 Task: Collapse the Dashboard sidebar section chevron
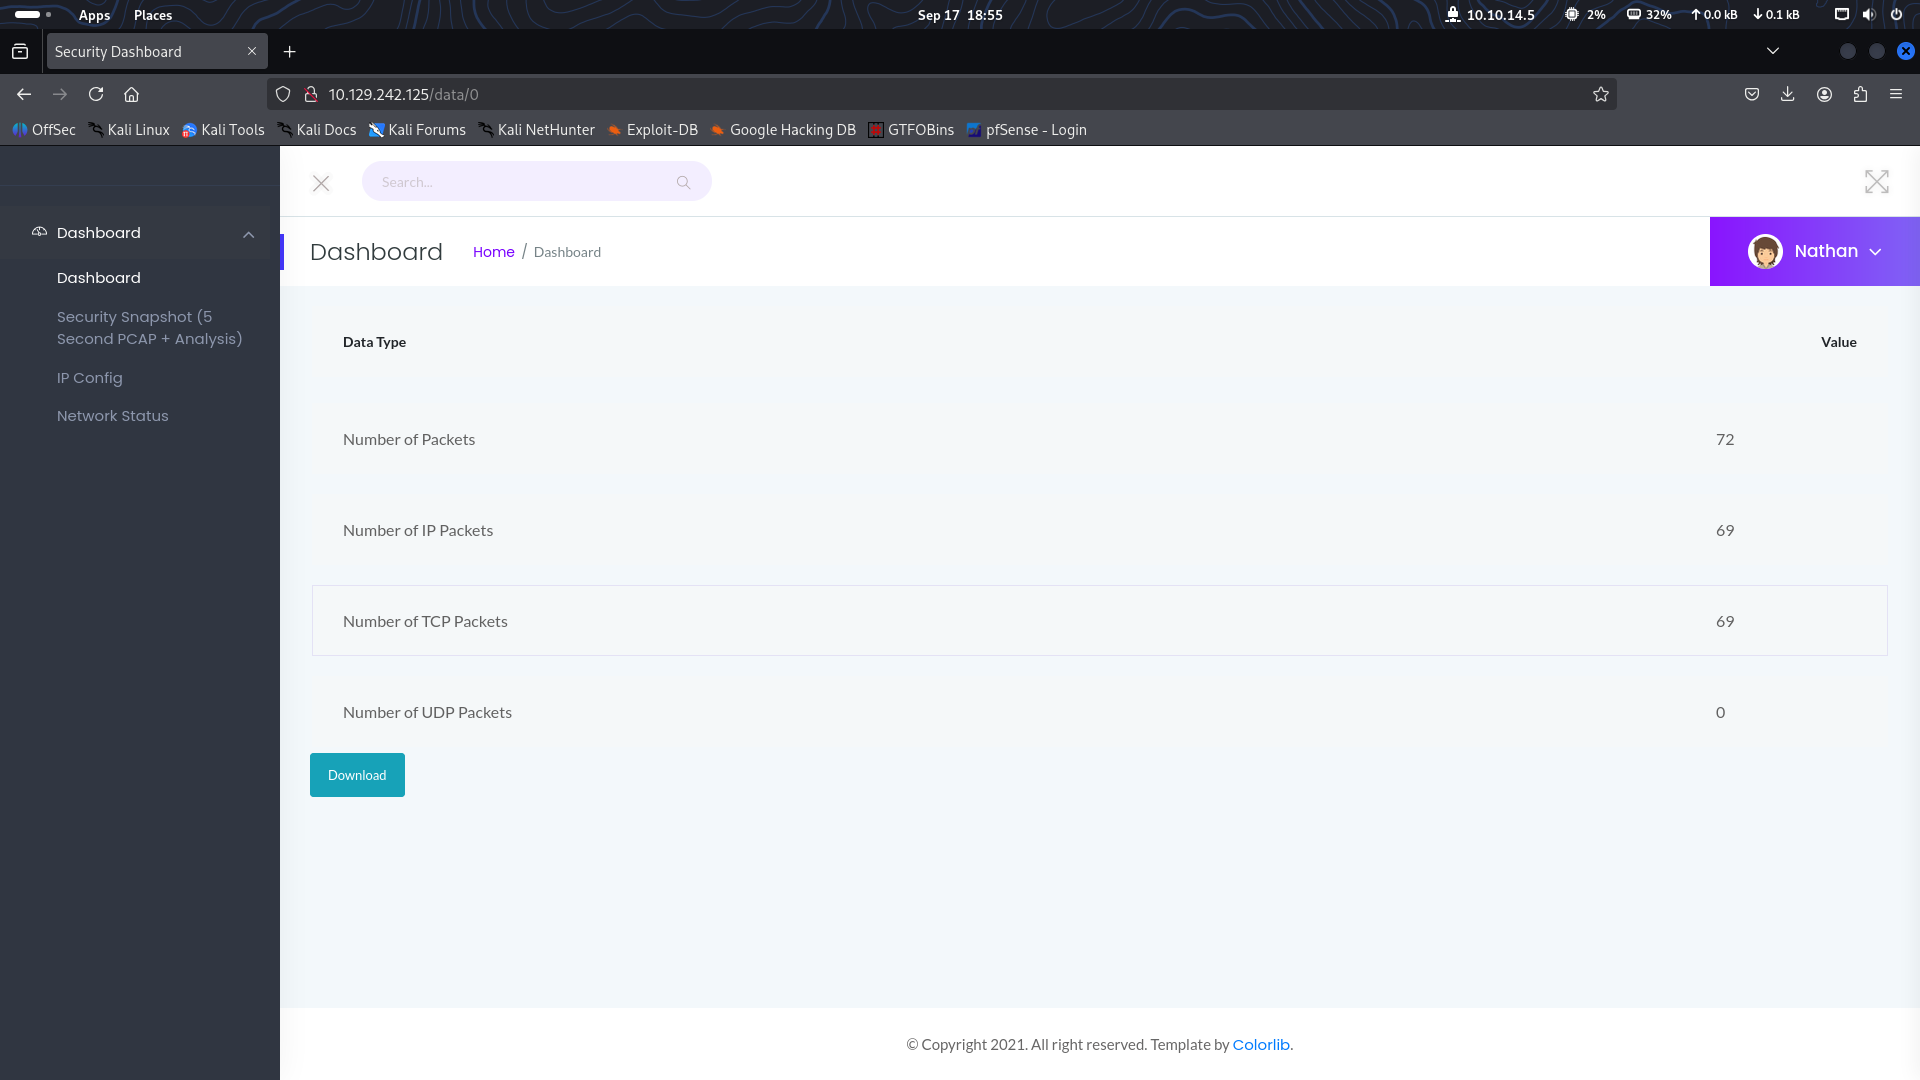pos(248,234)
